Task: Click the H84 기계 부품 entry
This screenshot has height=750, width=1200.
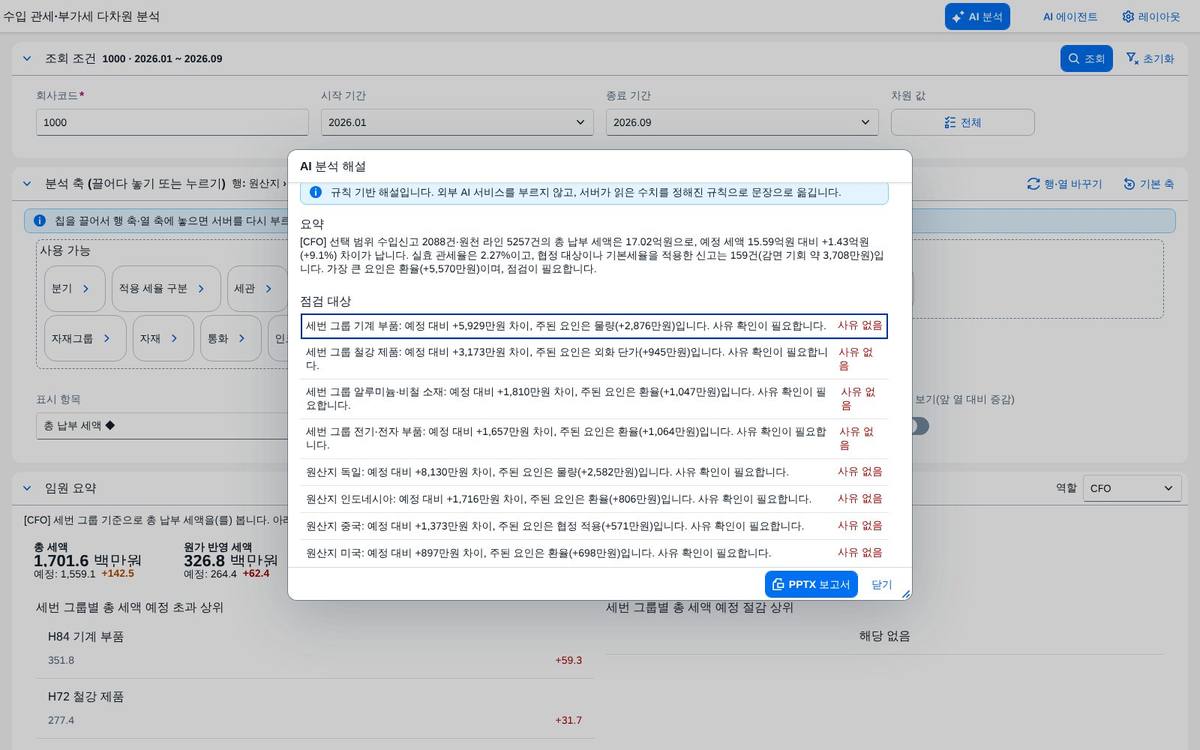Action: (x=86, y=636)
